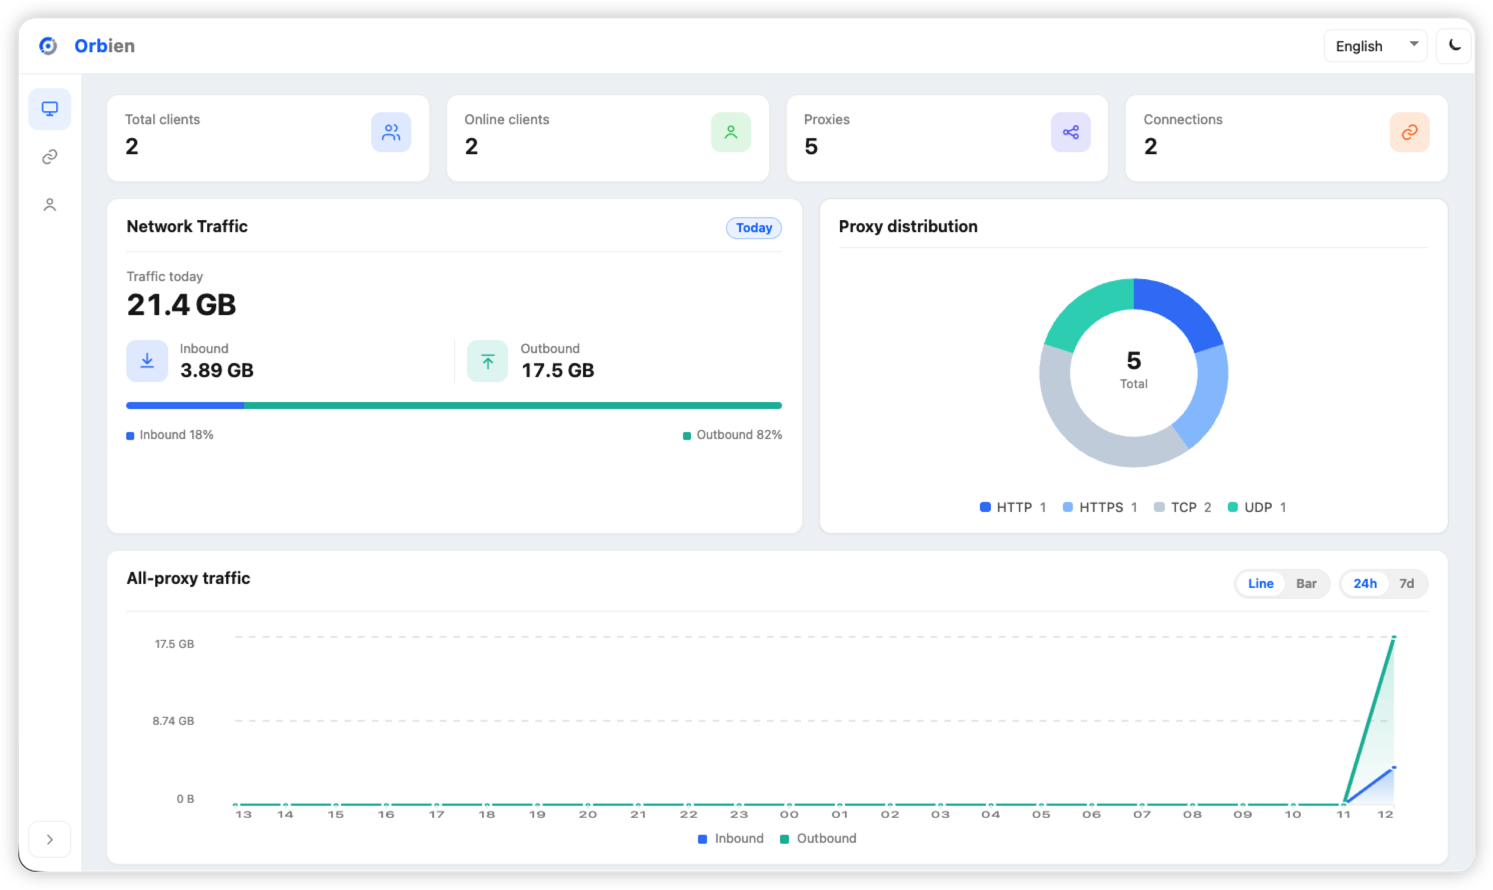Click the Network Traffic heading
This screenshot has width=1493, height=890.
pyautogui.click(x=187, y=227)
